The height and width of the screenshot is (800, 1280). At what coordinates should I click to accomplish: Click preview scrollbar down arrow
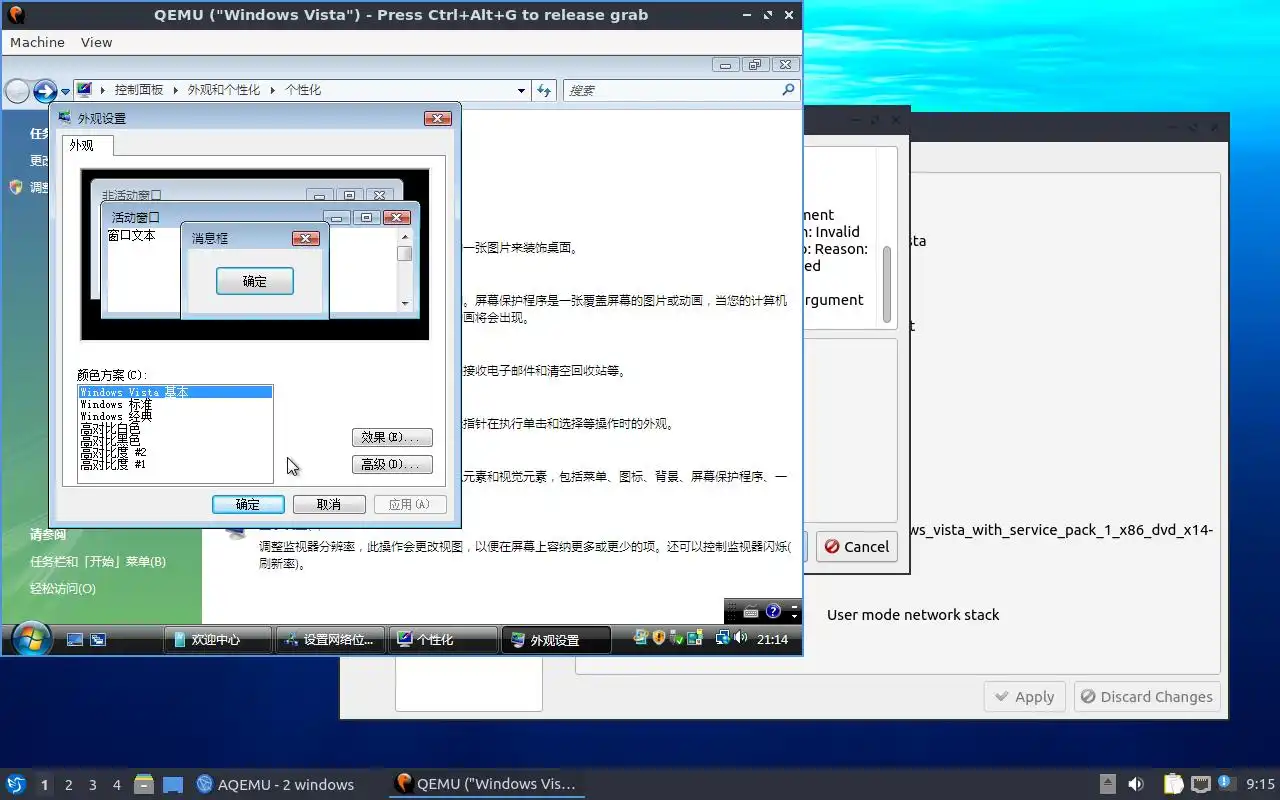click(x=405, y=303)
